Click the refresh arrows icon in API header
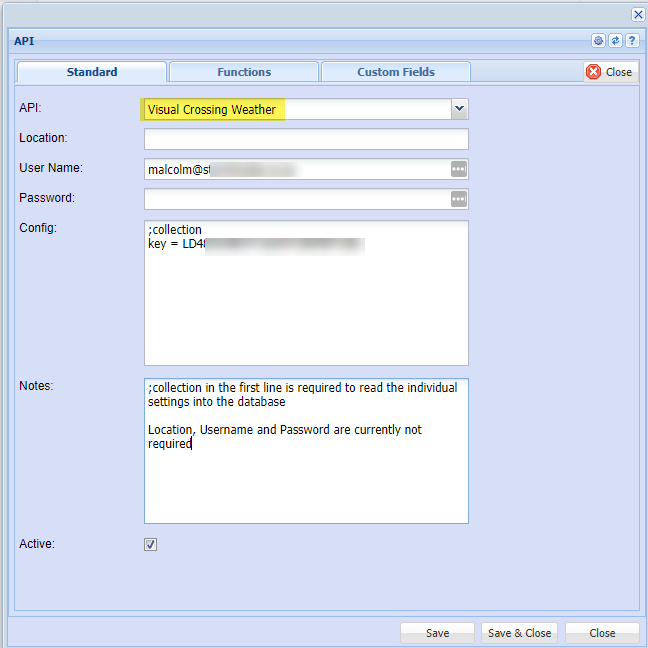The width and height of the screenshot is (648, 648). pyautogui.click(x=615, y=41)
